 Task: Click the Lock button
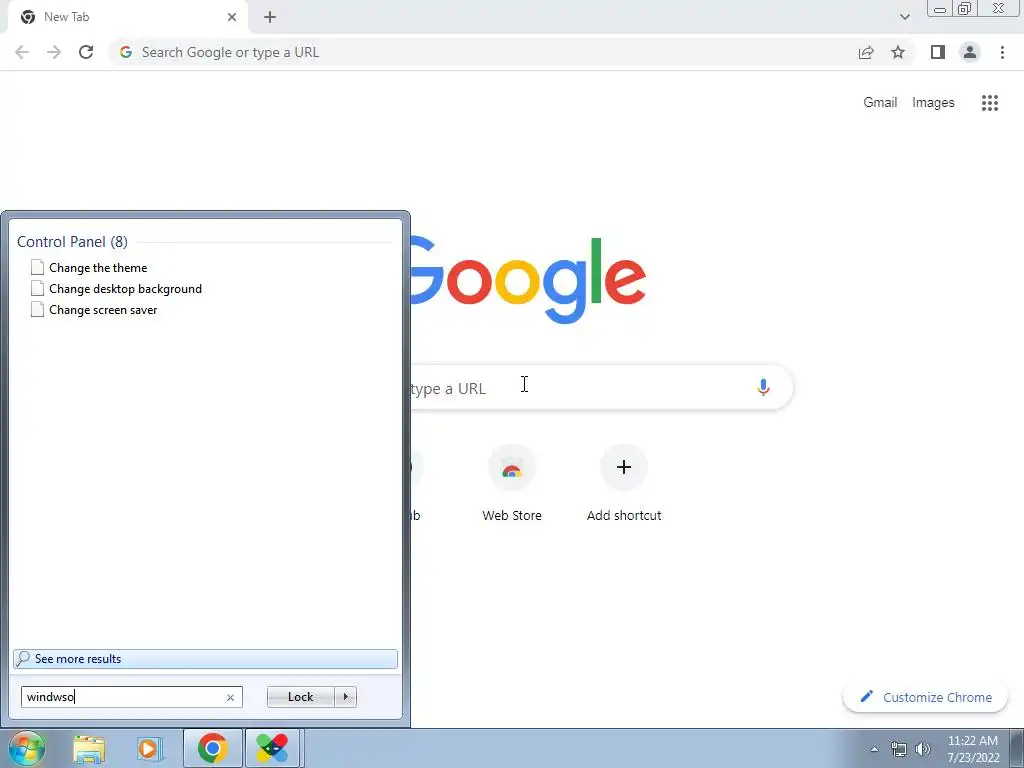tap(300, 697)
